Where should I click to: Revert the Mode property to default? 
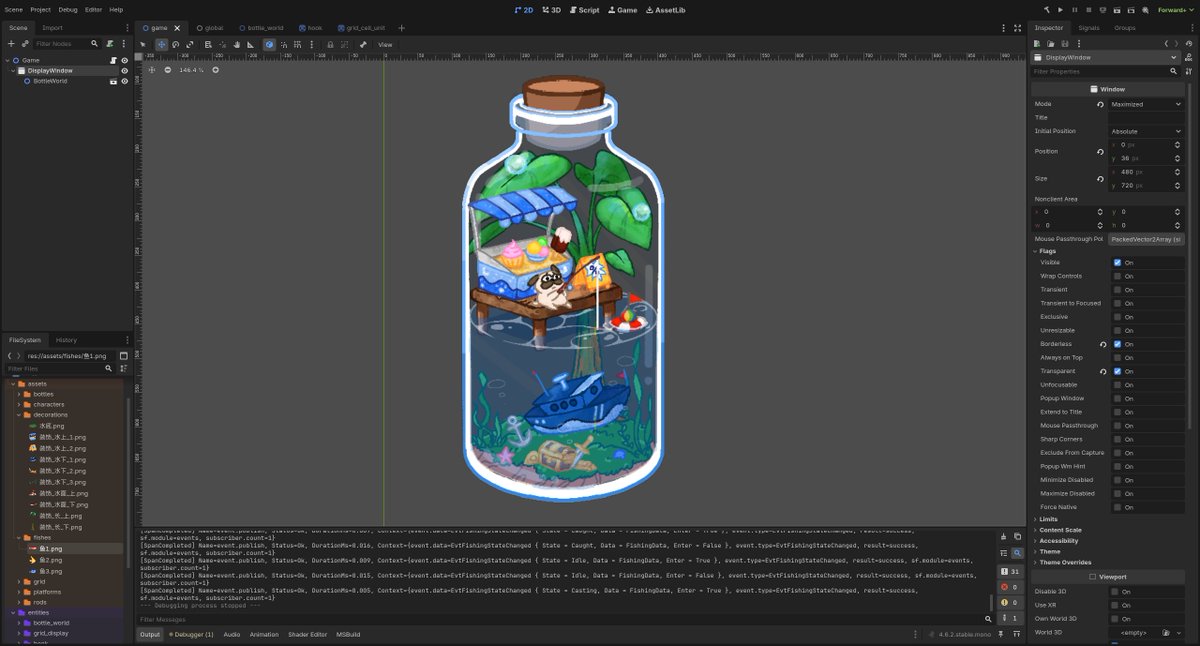click(1100, 104)
